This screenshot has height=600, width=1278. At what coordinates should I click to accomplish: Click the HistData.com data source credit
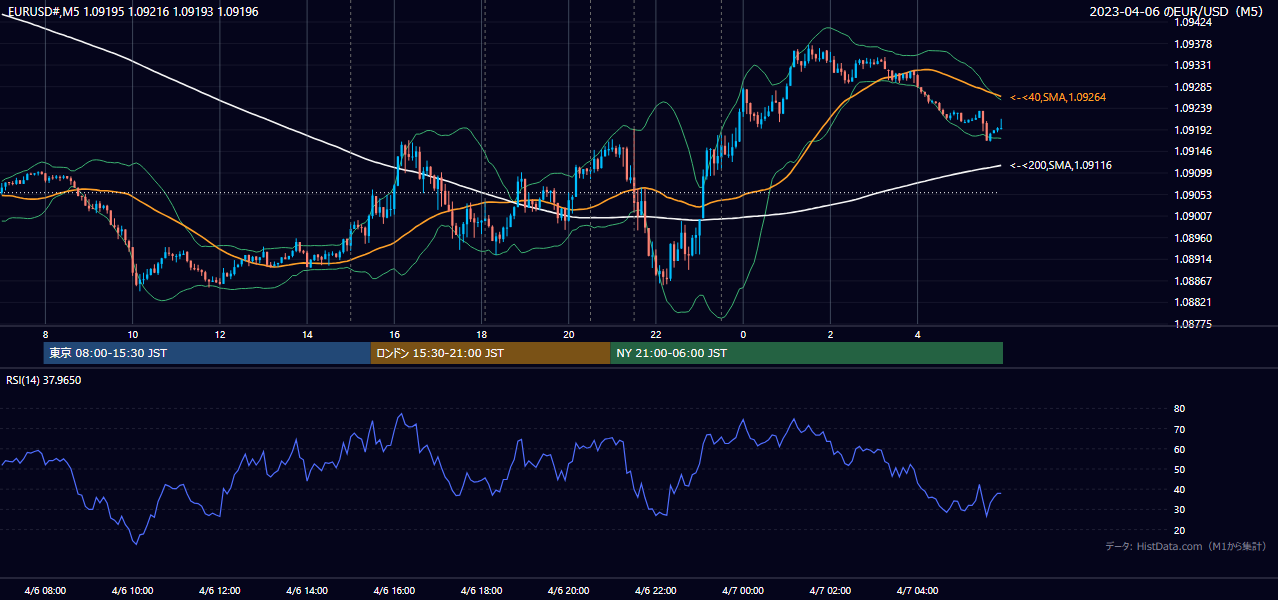(x=1185, y=546)
